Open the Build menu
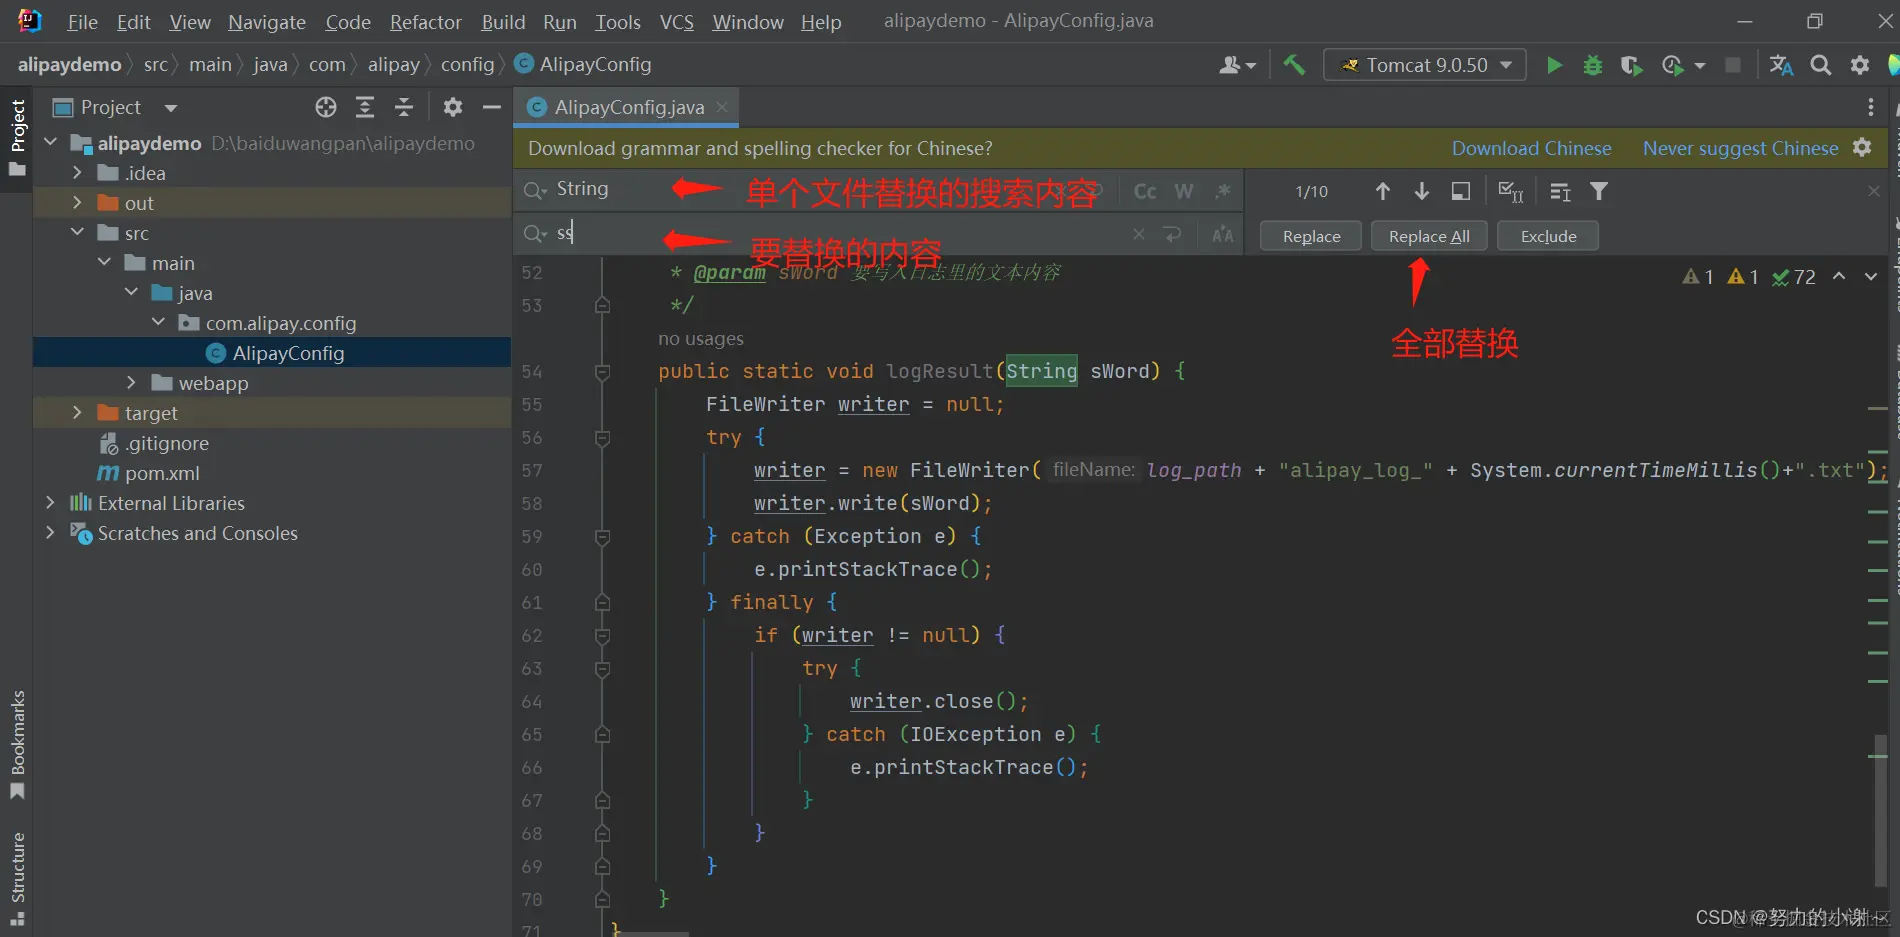The width and height of the screenshot is (1900, 937). (503, 22)
